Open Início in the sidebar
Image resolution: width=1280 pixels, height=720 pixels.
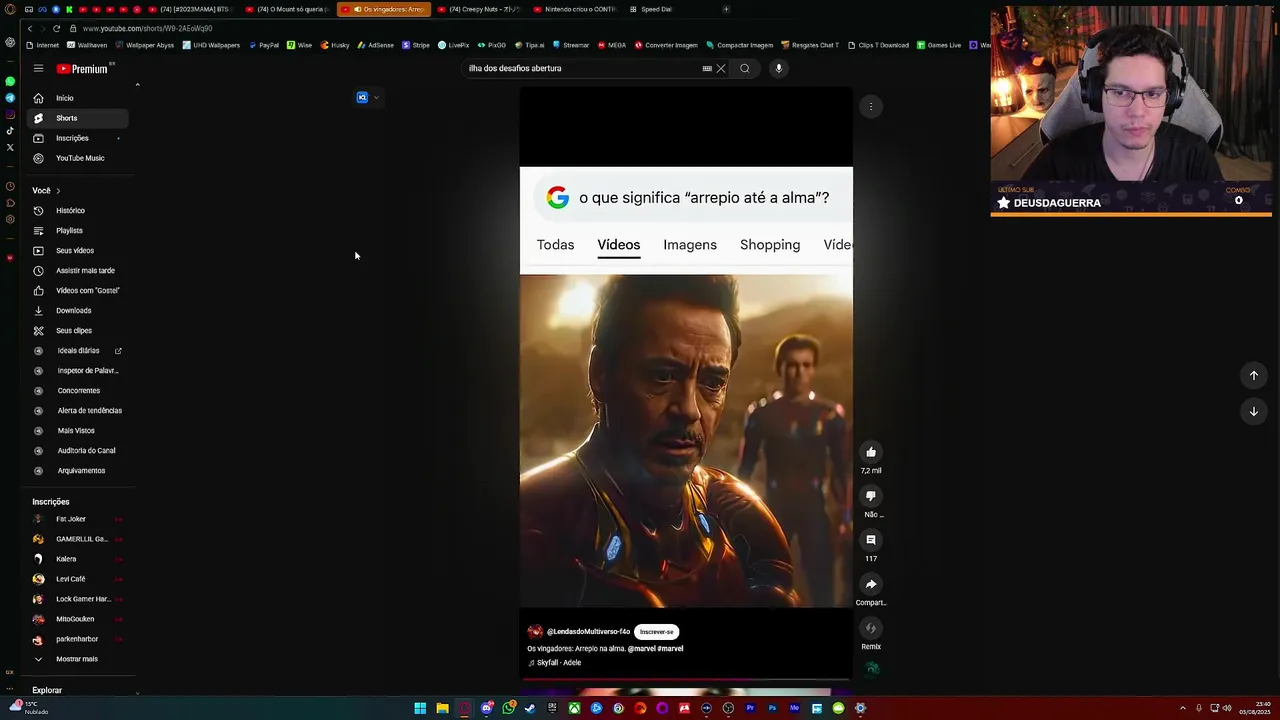tap(77, 98)
